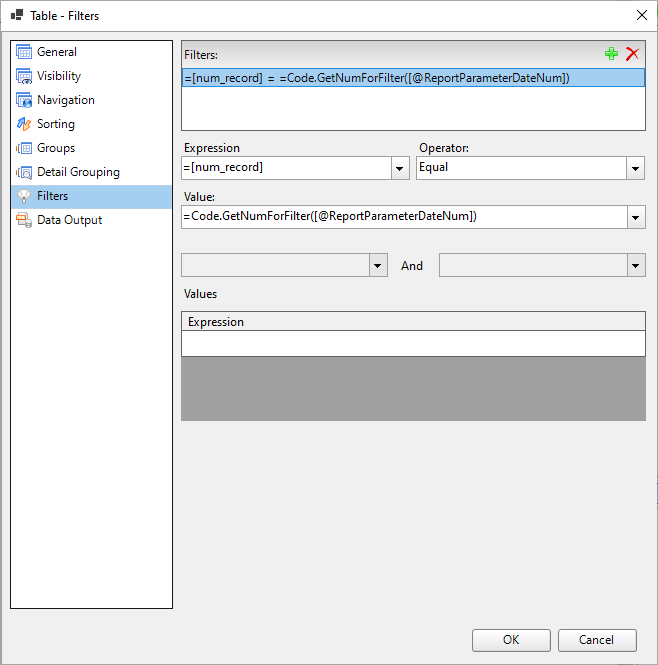Screen dimensions: 658x665
Task: Select the Navigation page icon
Action: tap(24, 100)
